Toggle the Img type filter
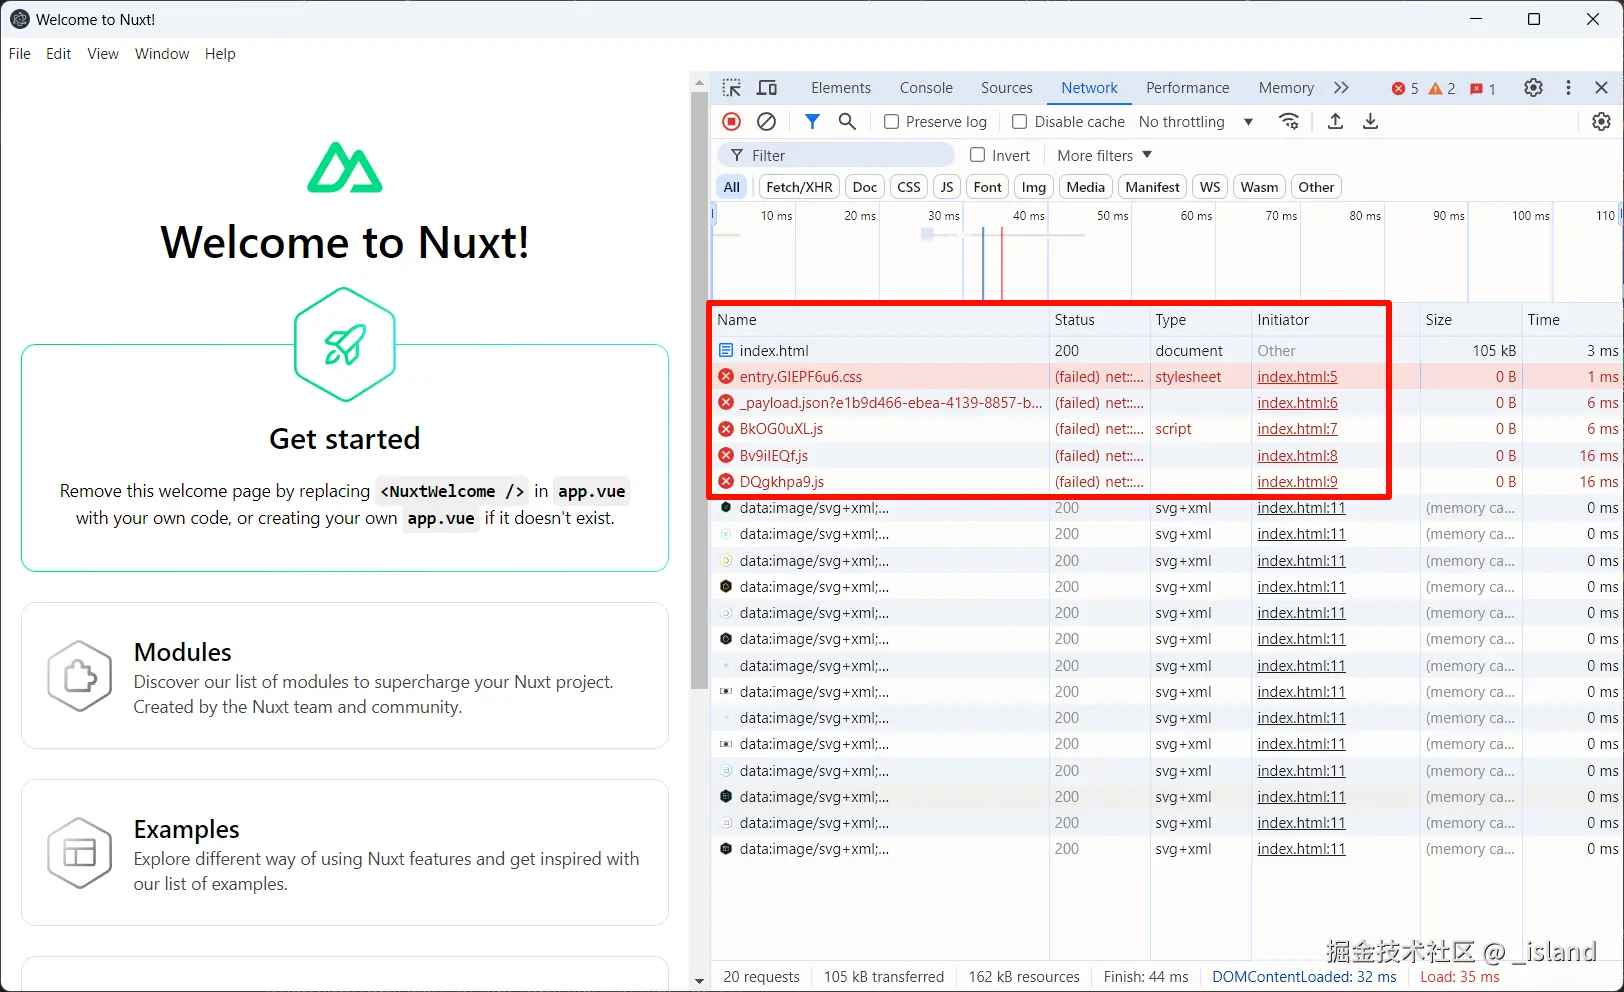The width and height of the screenshot is (1624, 992). tap(1034, 187)
